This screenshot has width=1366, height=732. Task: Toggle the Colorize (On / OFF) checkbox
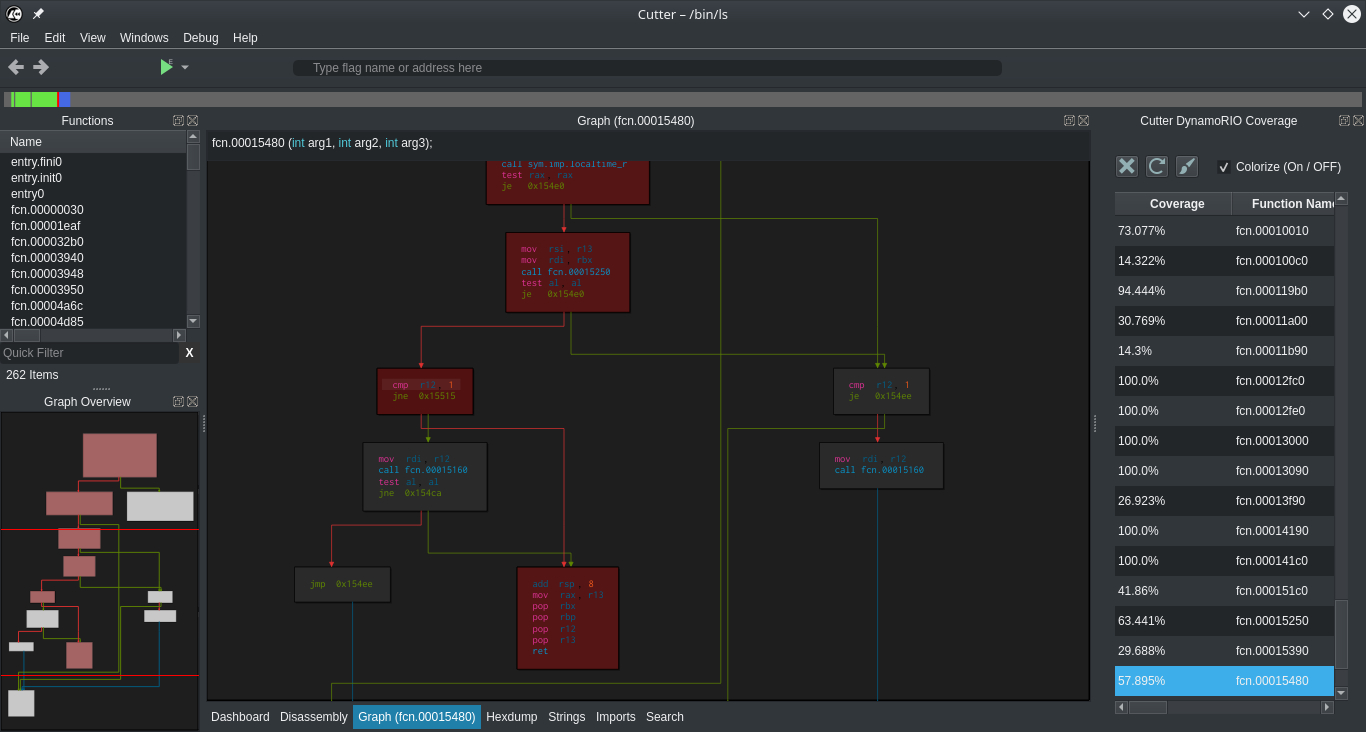[1224, 168]
